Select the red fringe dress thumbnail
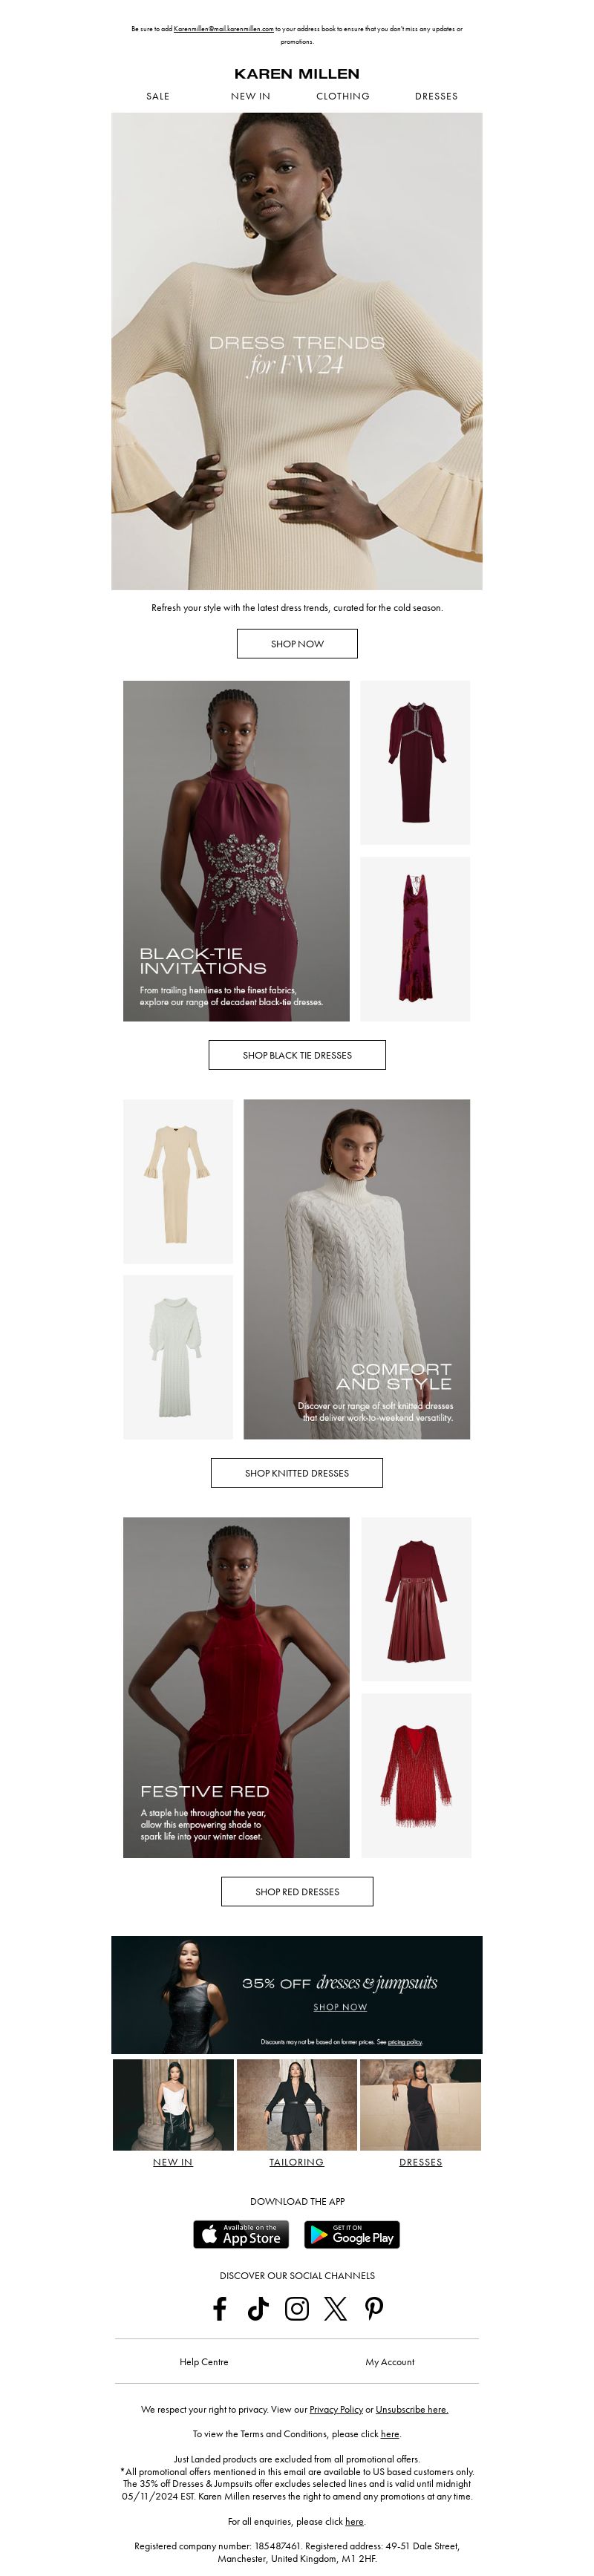Image resolution: width=594 pixels, height=2576 pixels. pos(416,1775)
